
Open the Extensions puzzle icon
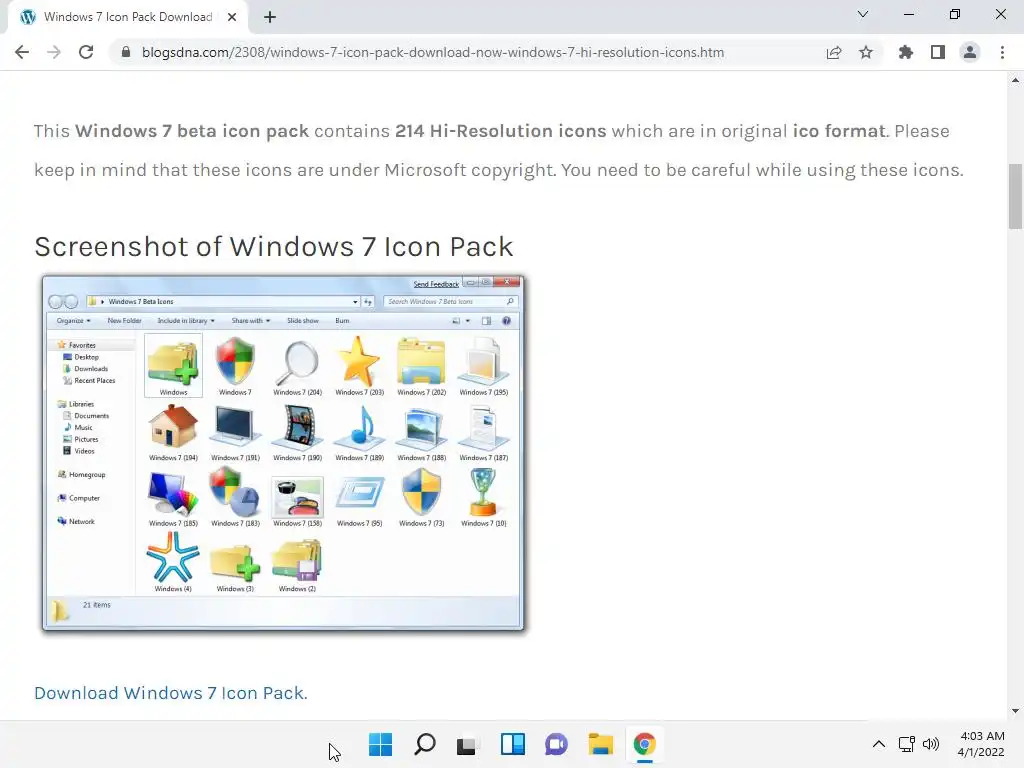click(906, 52)
